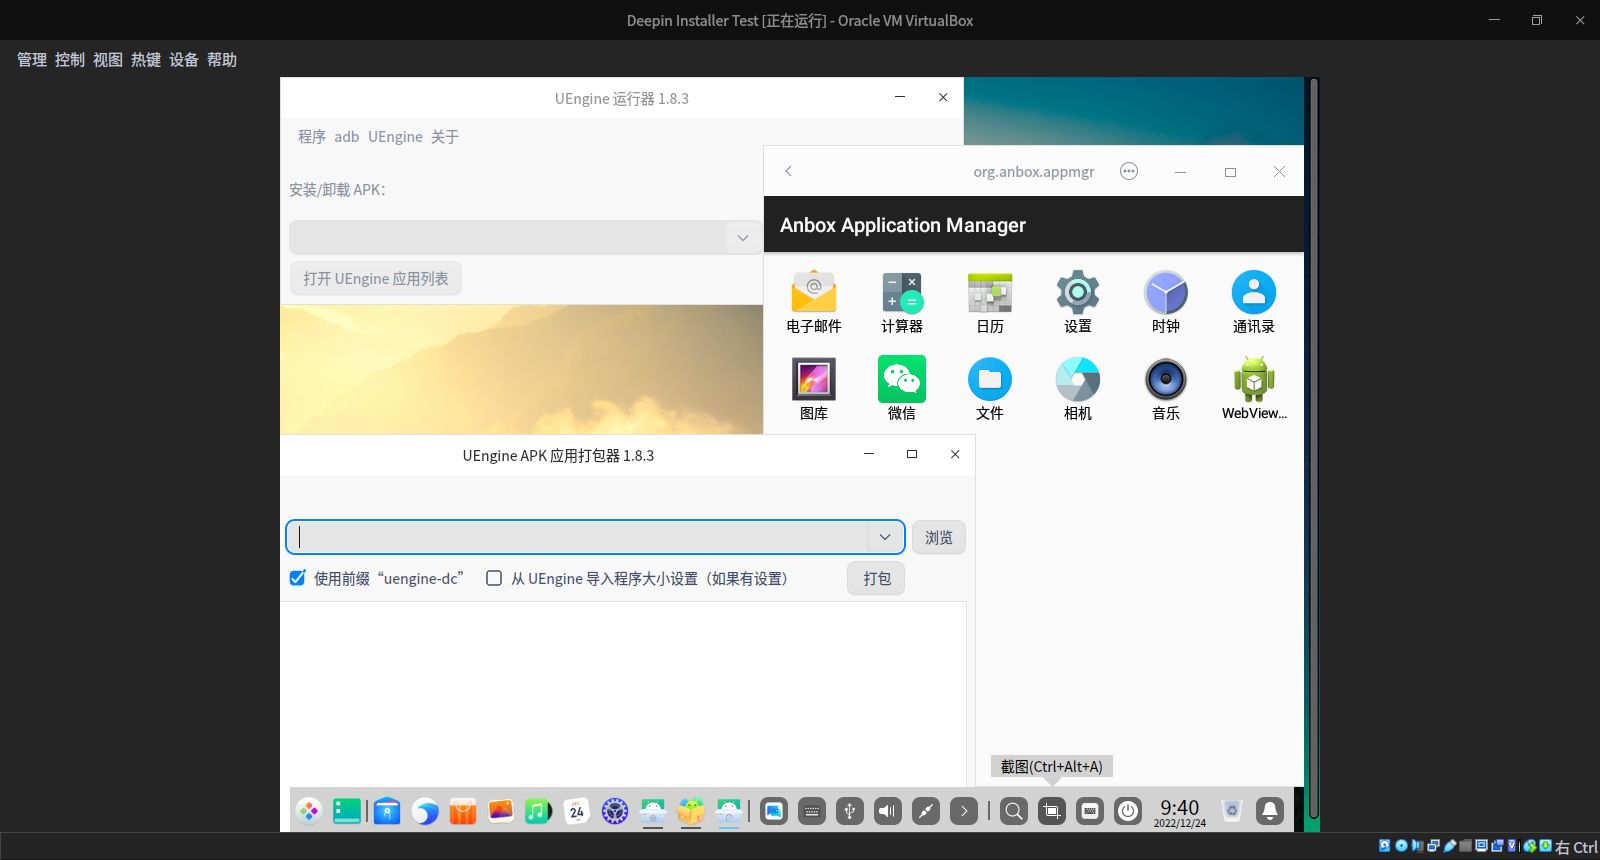The image size is (1600, 860).
Task: Open the VirtualBox 热键 menu
Action: 146,60
